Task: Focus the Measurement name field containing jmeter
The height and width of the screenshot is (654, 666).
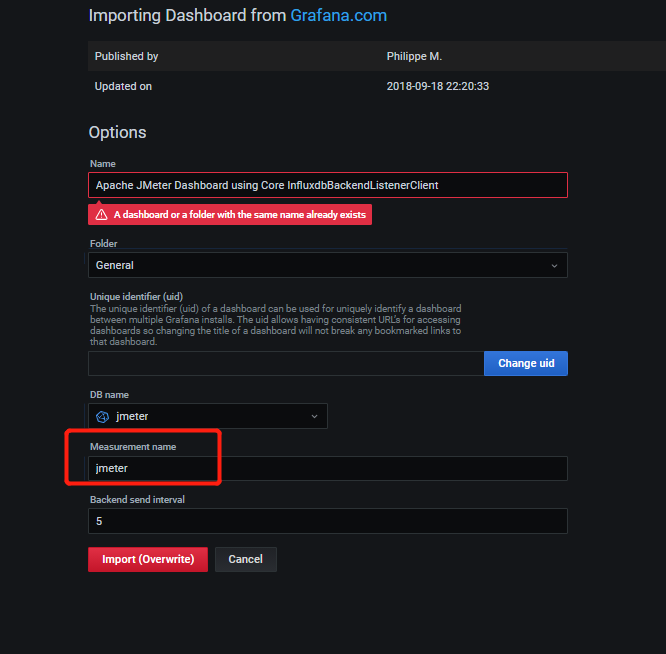Action: (x=327, y=468)
